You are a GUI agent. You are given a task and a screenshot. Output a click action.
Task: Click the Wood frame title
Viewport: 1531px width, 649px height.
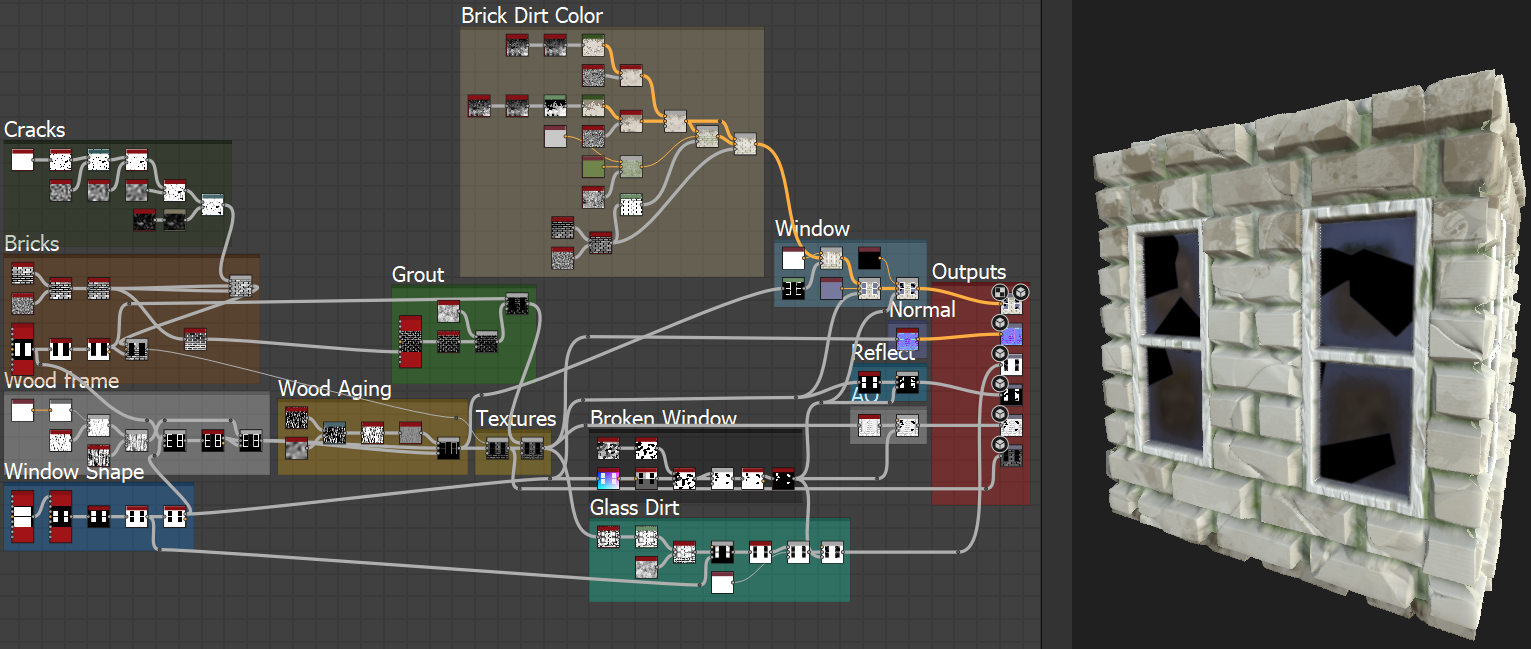point(62,381)
